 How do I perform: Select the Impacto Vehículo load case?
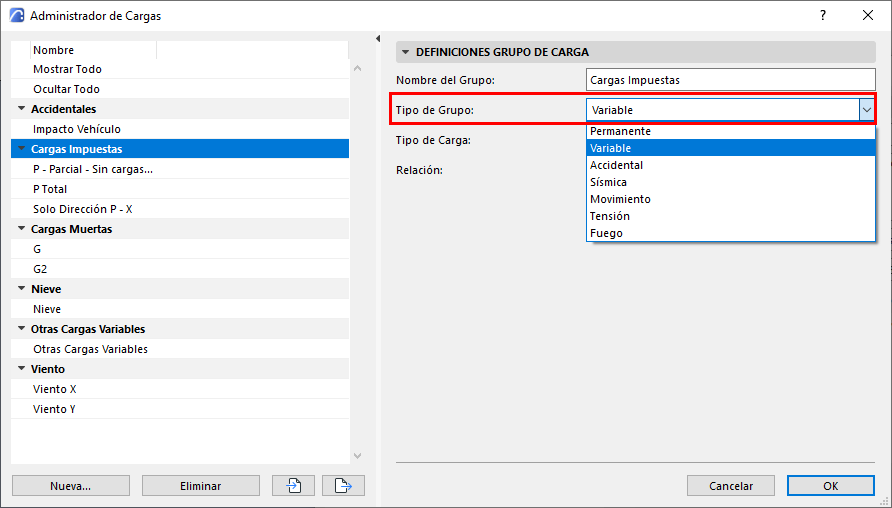tap(77, 129)
